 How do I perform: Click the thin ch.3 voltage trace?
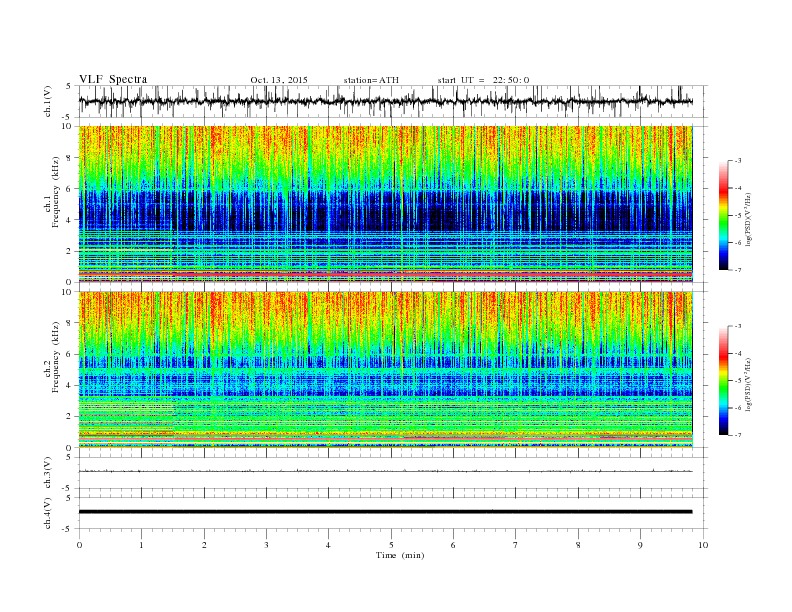click(x=385, y=471)
